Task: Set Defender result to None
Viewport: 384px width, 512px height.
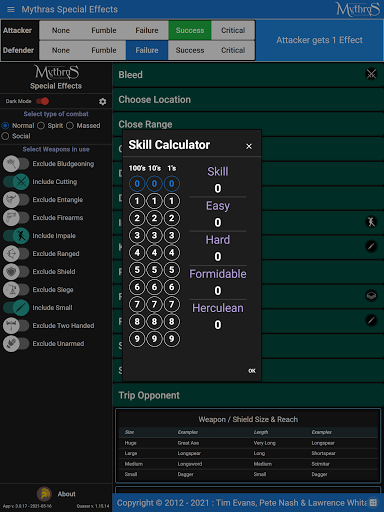Action: [x=61, y=50]
